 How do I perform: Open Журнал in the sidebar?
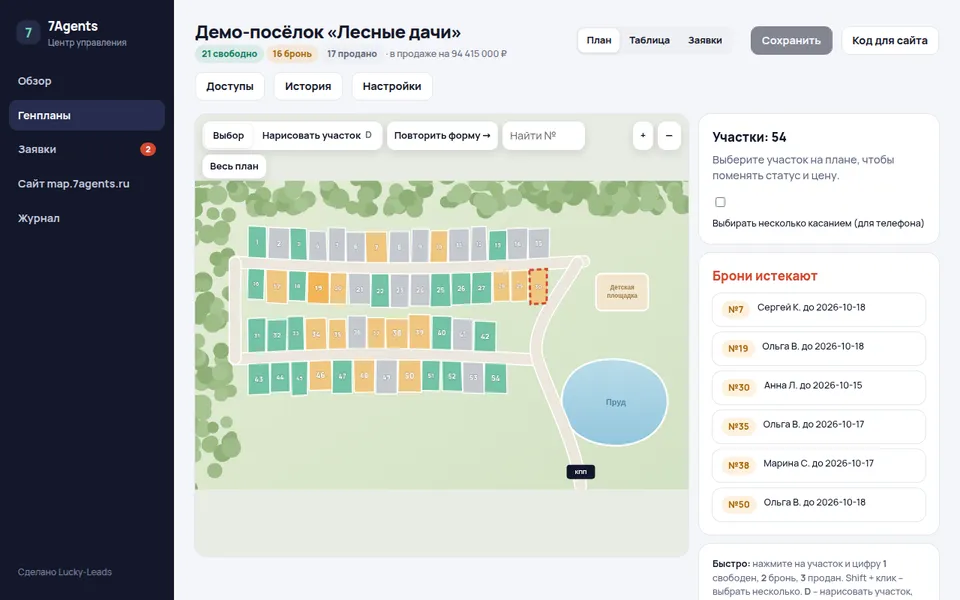coord(87,218)
